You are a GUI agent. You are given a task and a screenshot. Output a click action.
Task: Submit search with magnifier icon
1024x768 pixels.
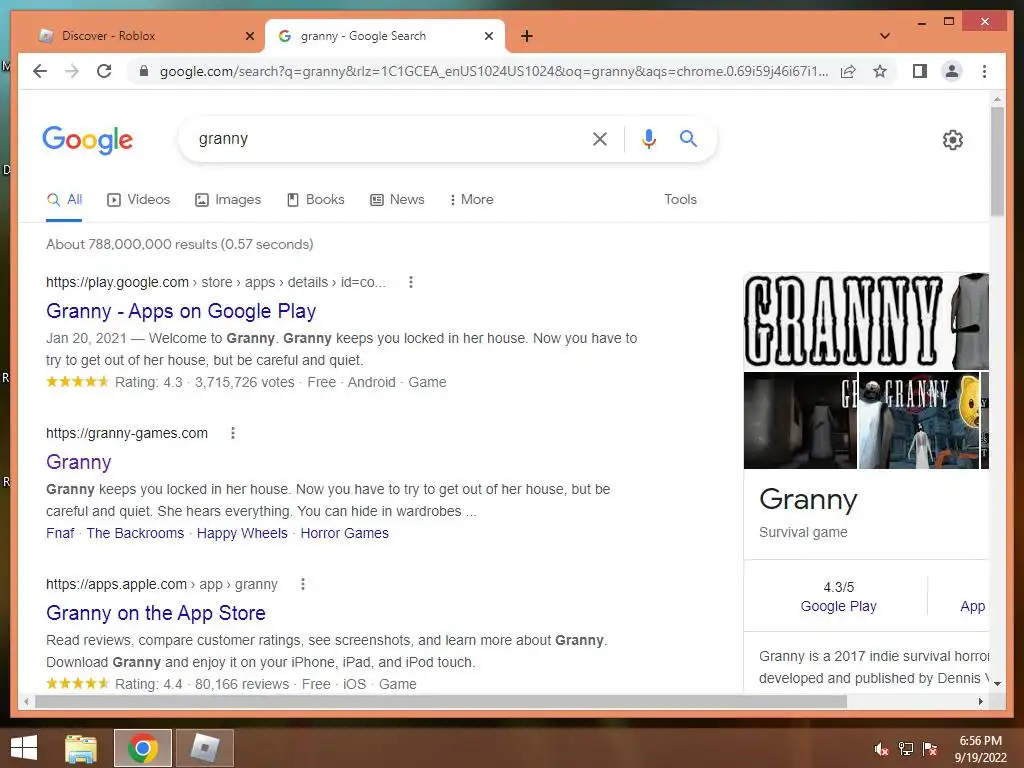click(688, 138)
